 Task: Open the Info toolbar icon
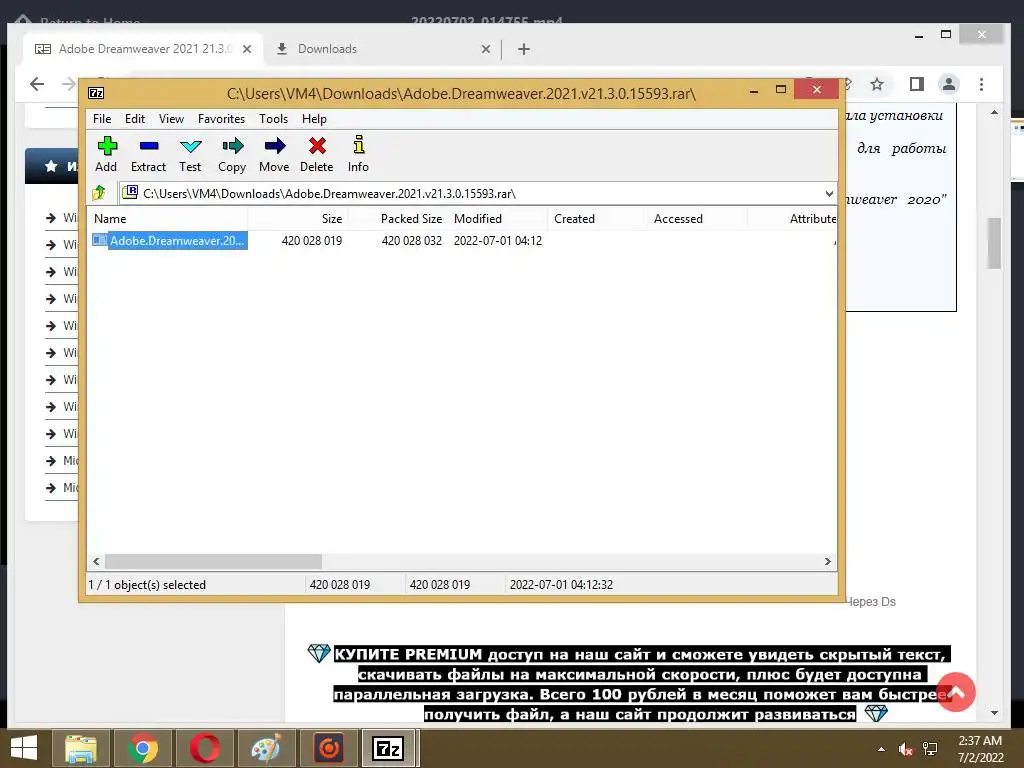[358, 154]
